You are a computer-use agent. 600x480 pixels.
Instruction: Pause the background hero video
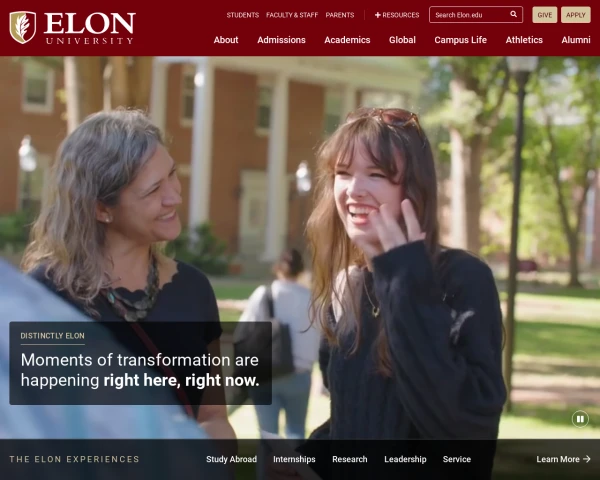(x=580, y=419)
